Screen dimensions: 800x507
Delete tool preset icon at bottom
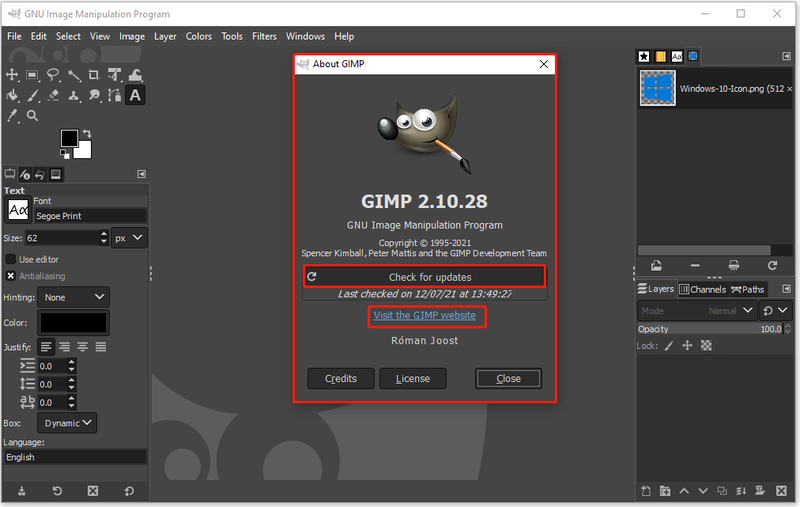(93, 491)
